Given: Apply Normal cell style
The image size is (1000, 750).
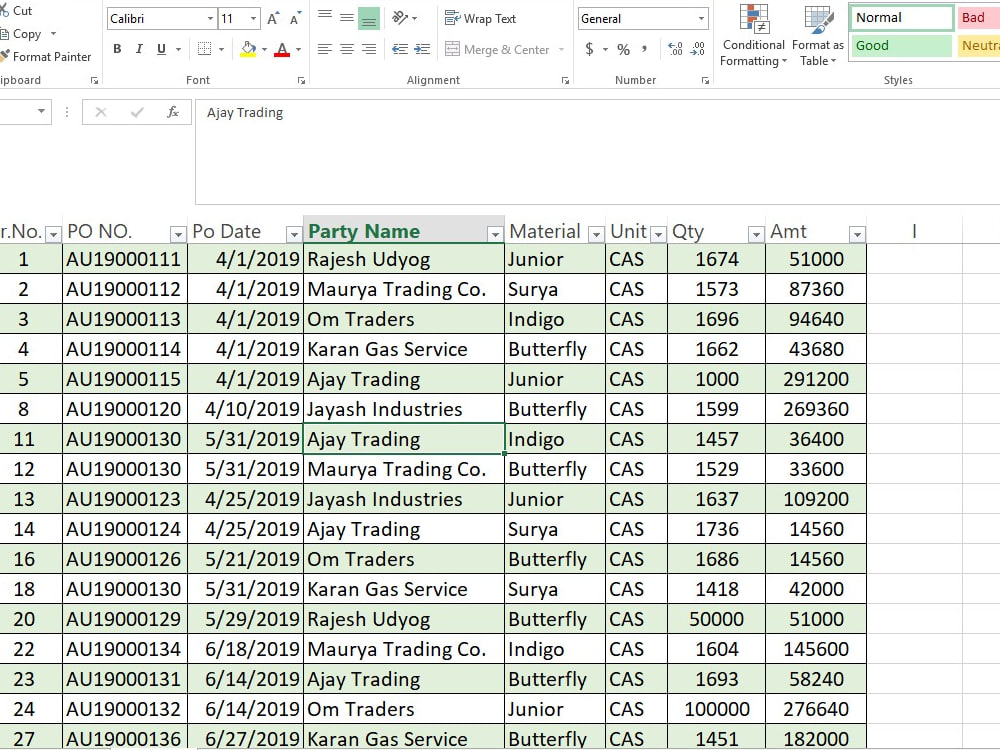Looking at the screenshot, I should (x=902, y=18).
